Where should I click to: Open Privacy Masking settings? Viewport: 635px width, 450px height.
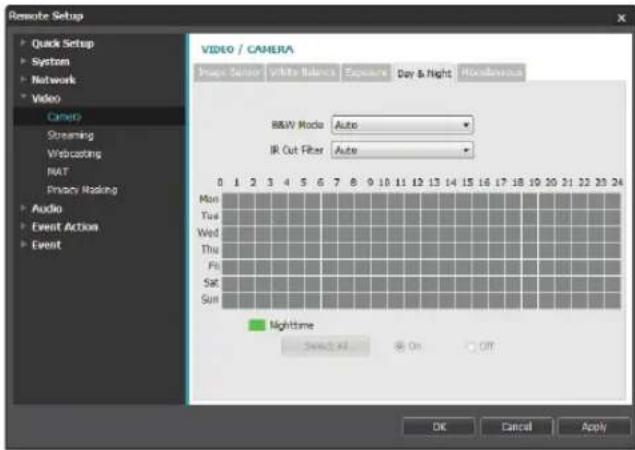click(x=82, y=190)
